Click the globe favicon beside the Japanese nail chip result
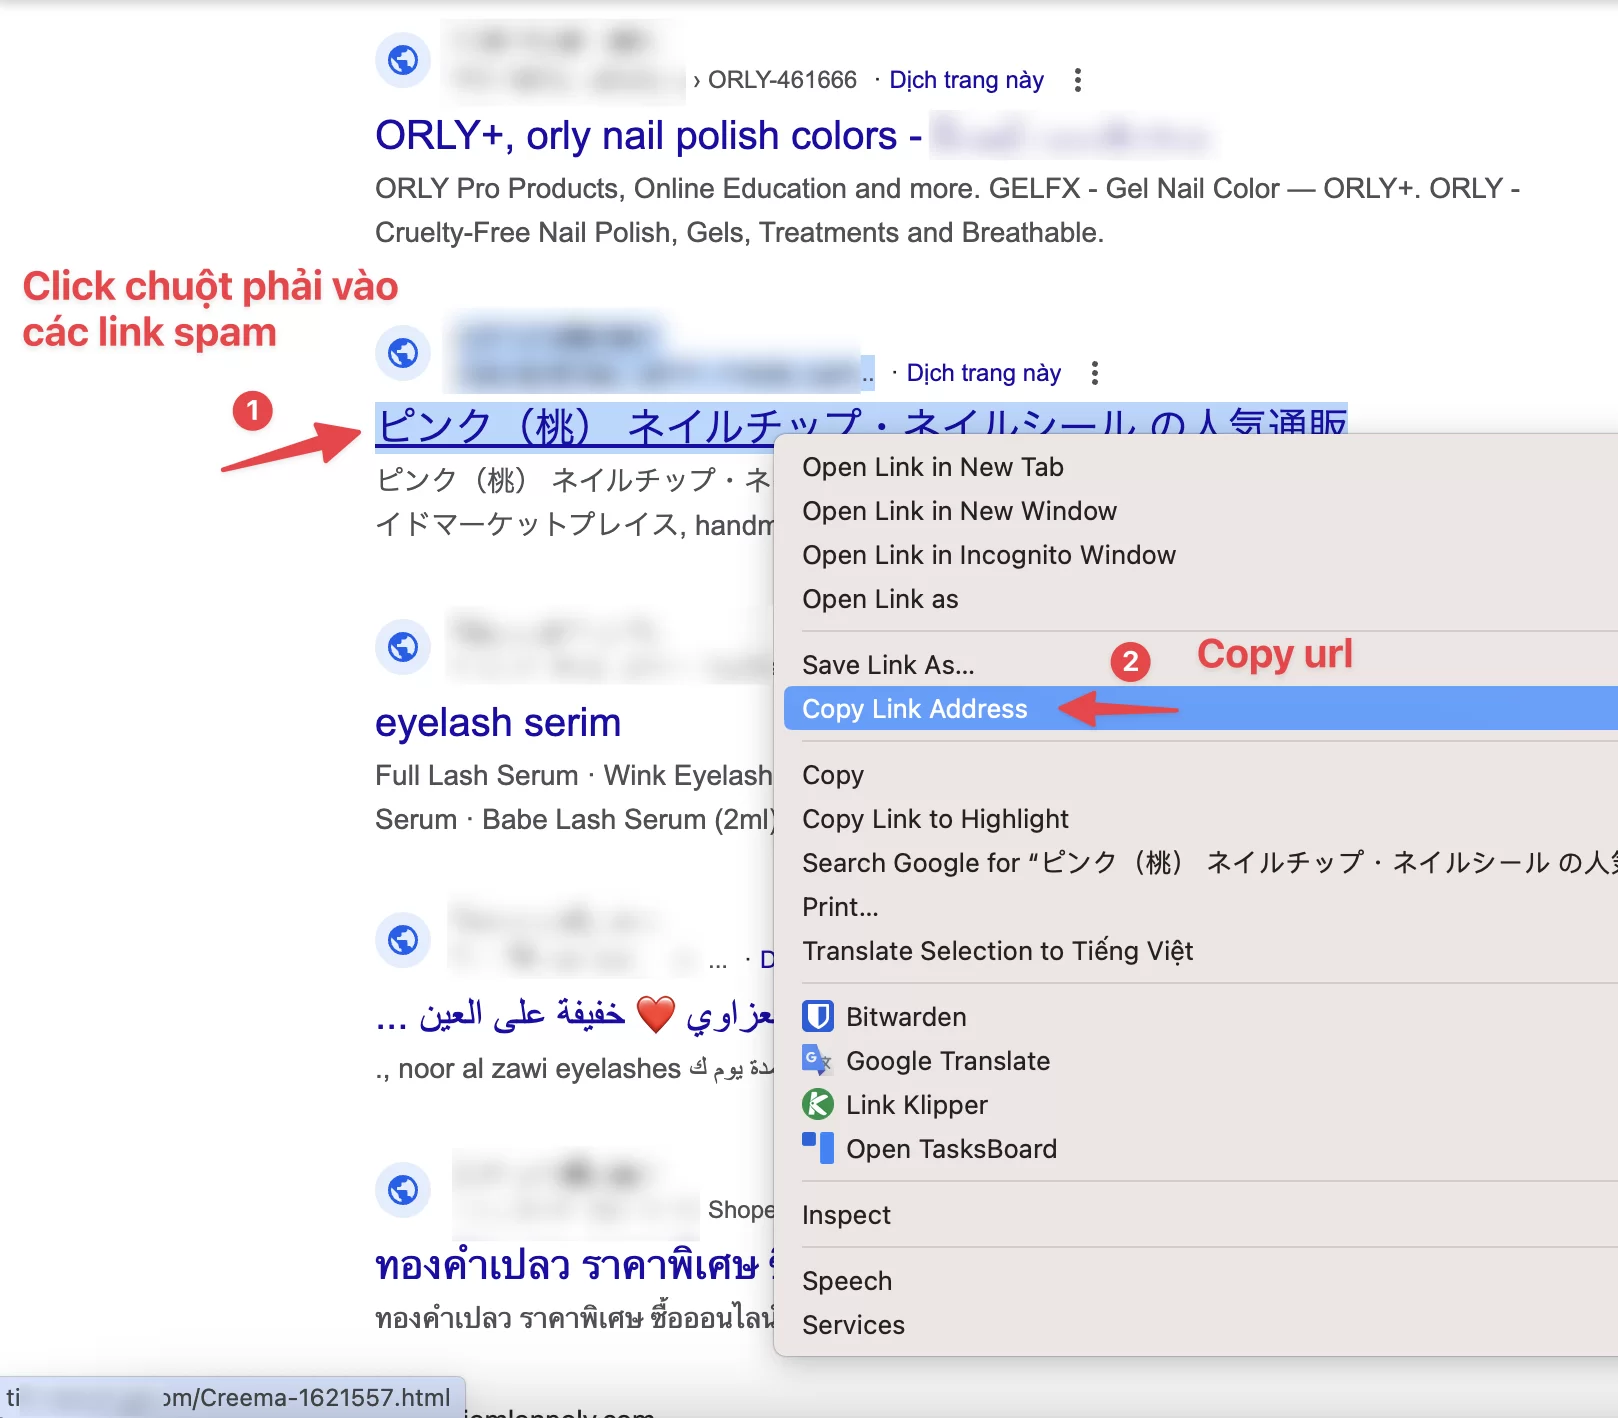This screenshot has width=1618, height=1418. 403,352
